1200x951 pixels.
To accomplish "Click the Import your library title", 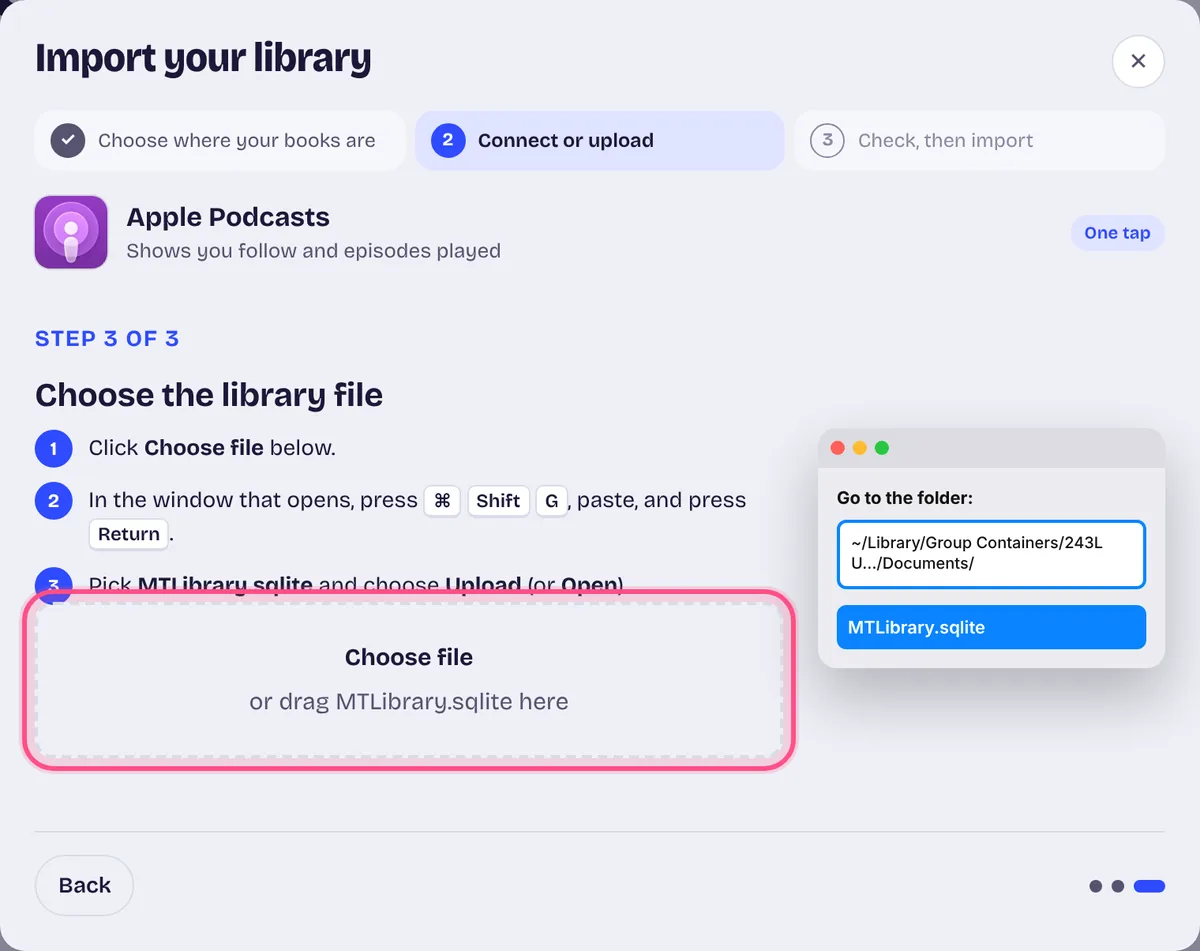I will (203, 60).
